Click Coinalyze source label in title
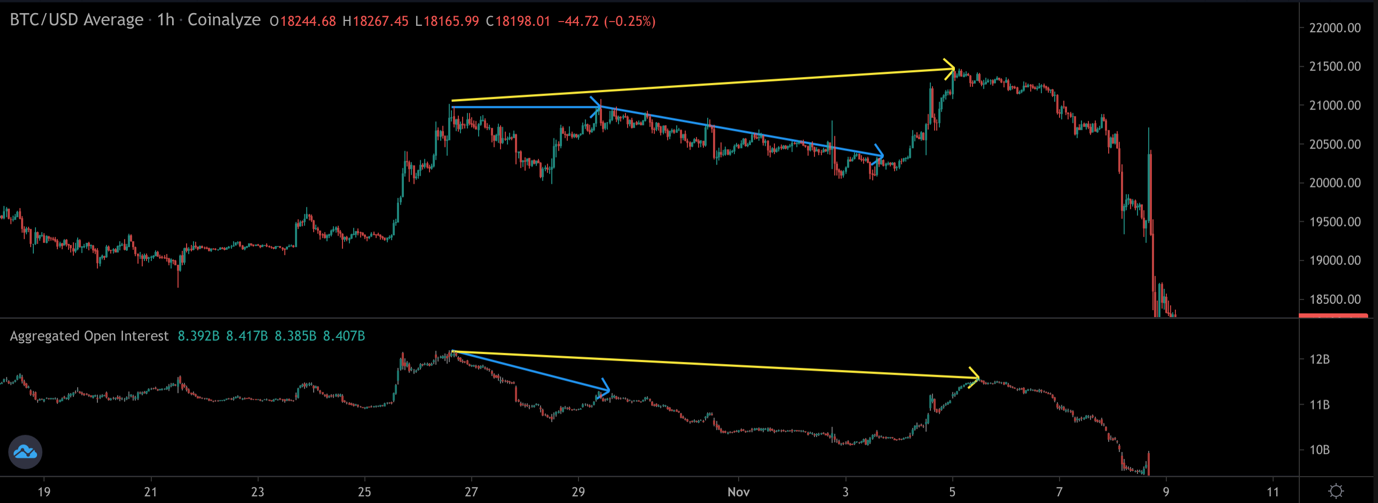 (x=224, y=20)
